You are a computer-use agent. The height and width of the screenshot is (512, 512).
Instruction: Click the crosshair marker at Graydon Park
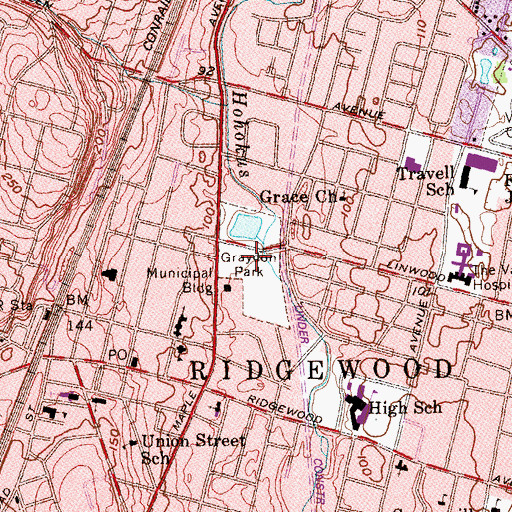(x=256, y=256)
